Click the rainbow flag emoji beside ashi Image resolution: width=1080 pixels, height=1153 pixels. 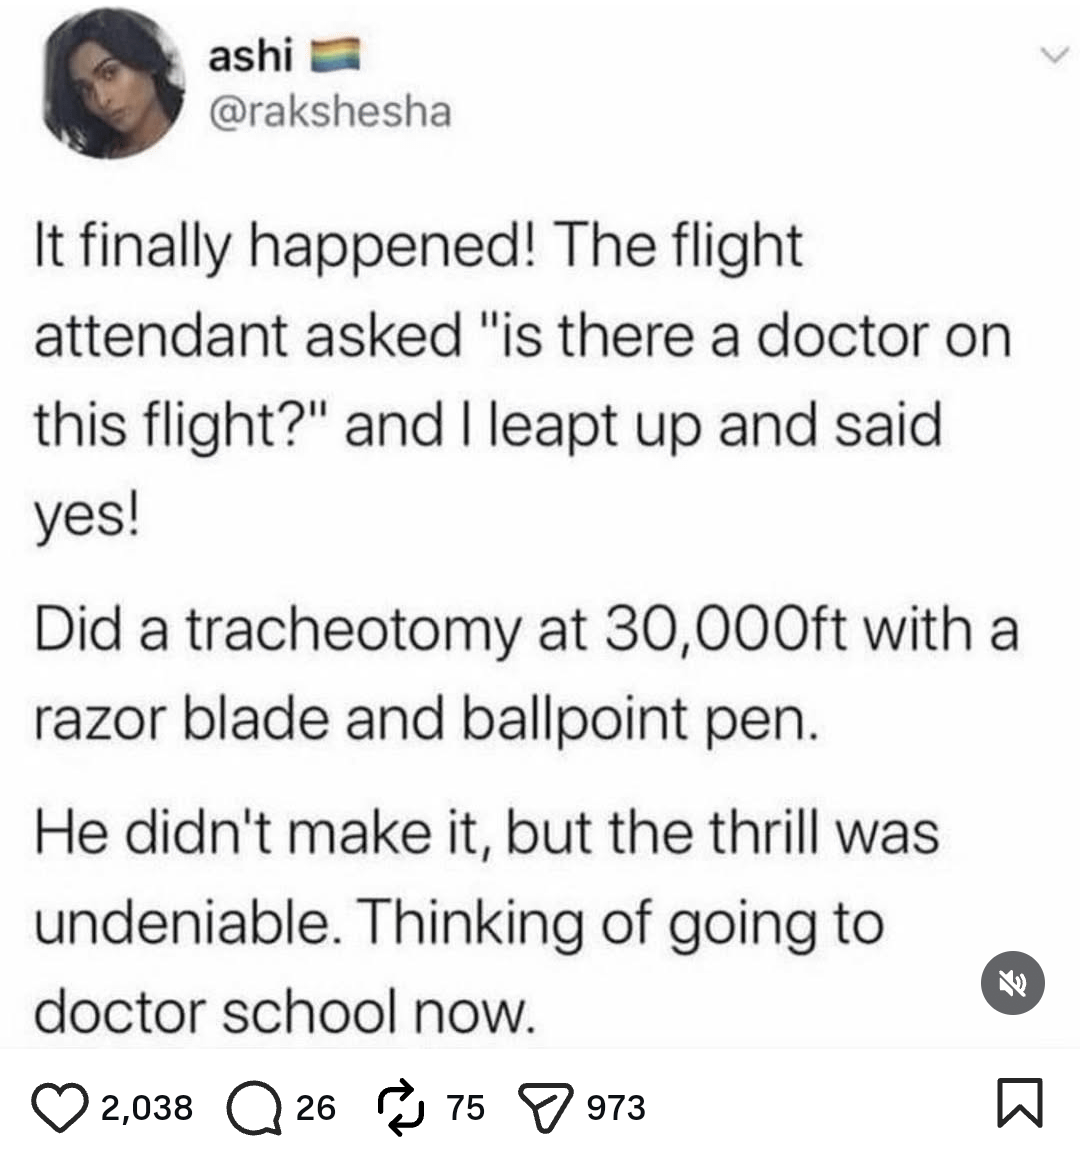point(335,56)
